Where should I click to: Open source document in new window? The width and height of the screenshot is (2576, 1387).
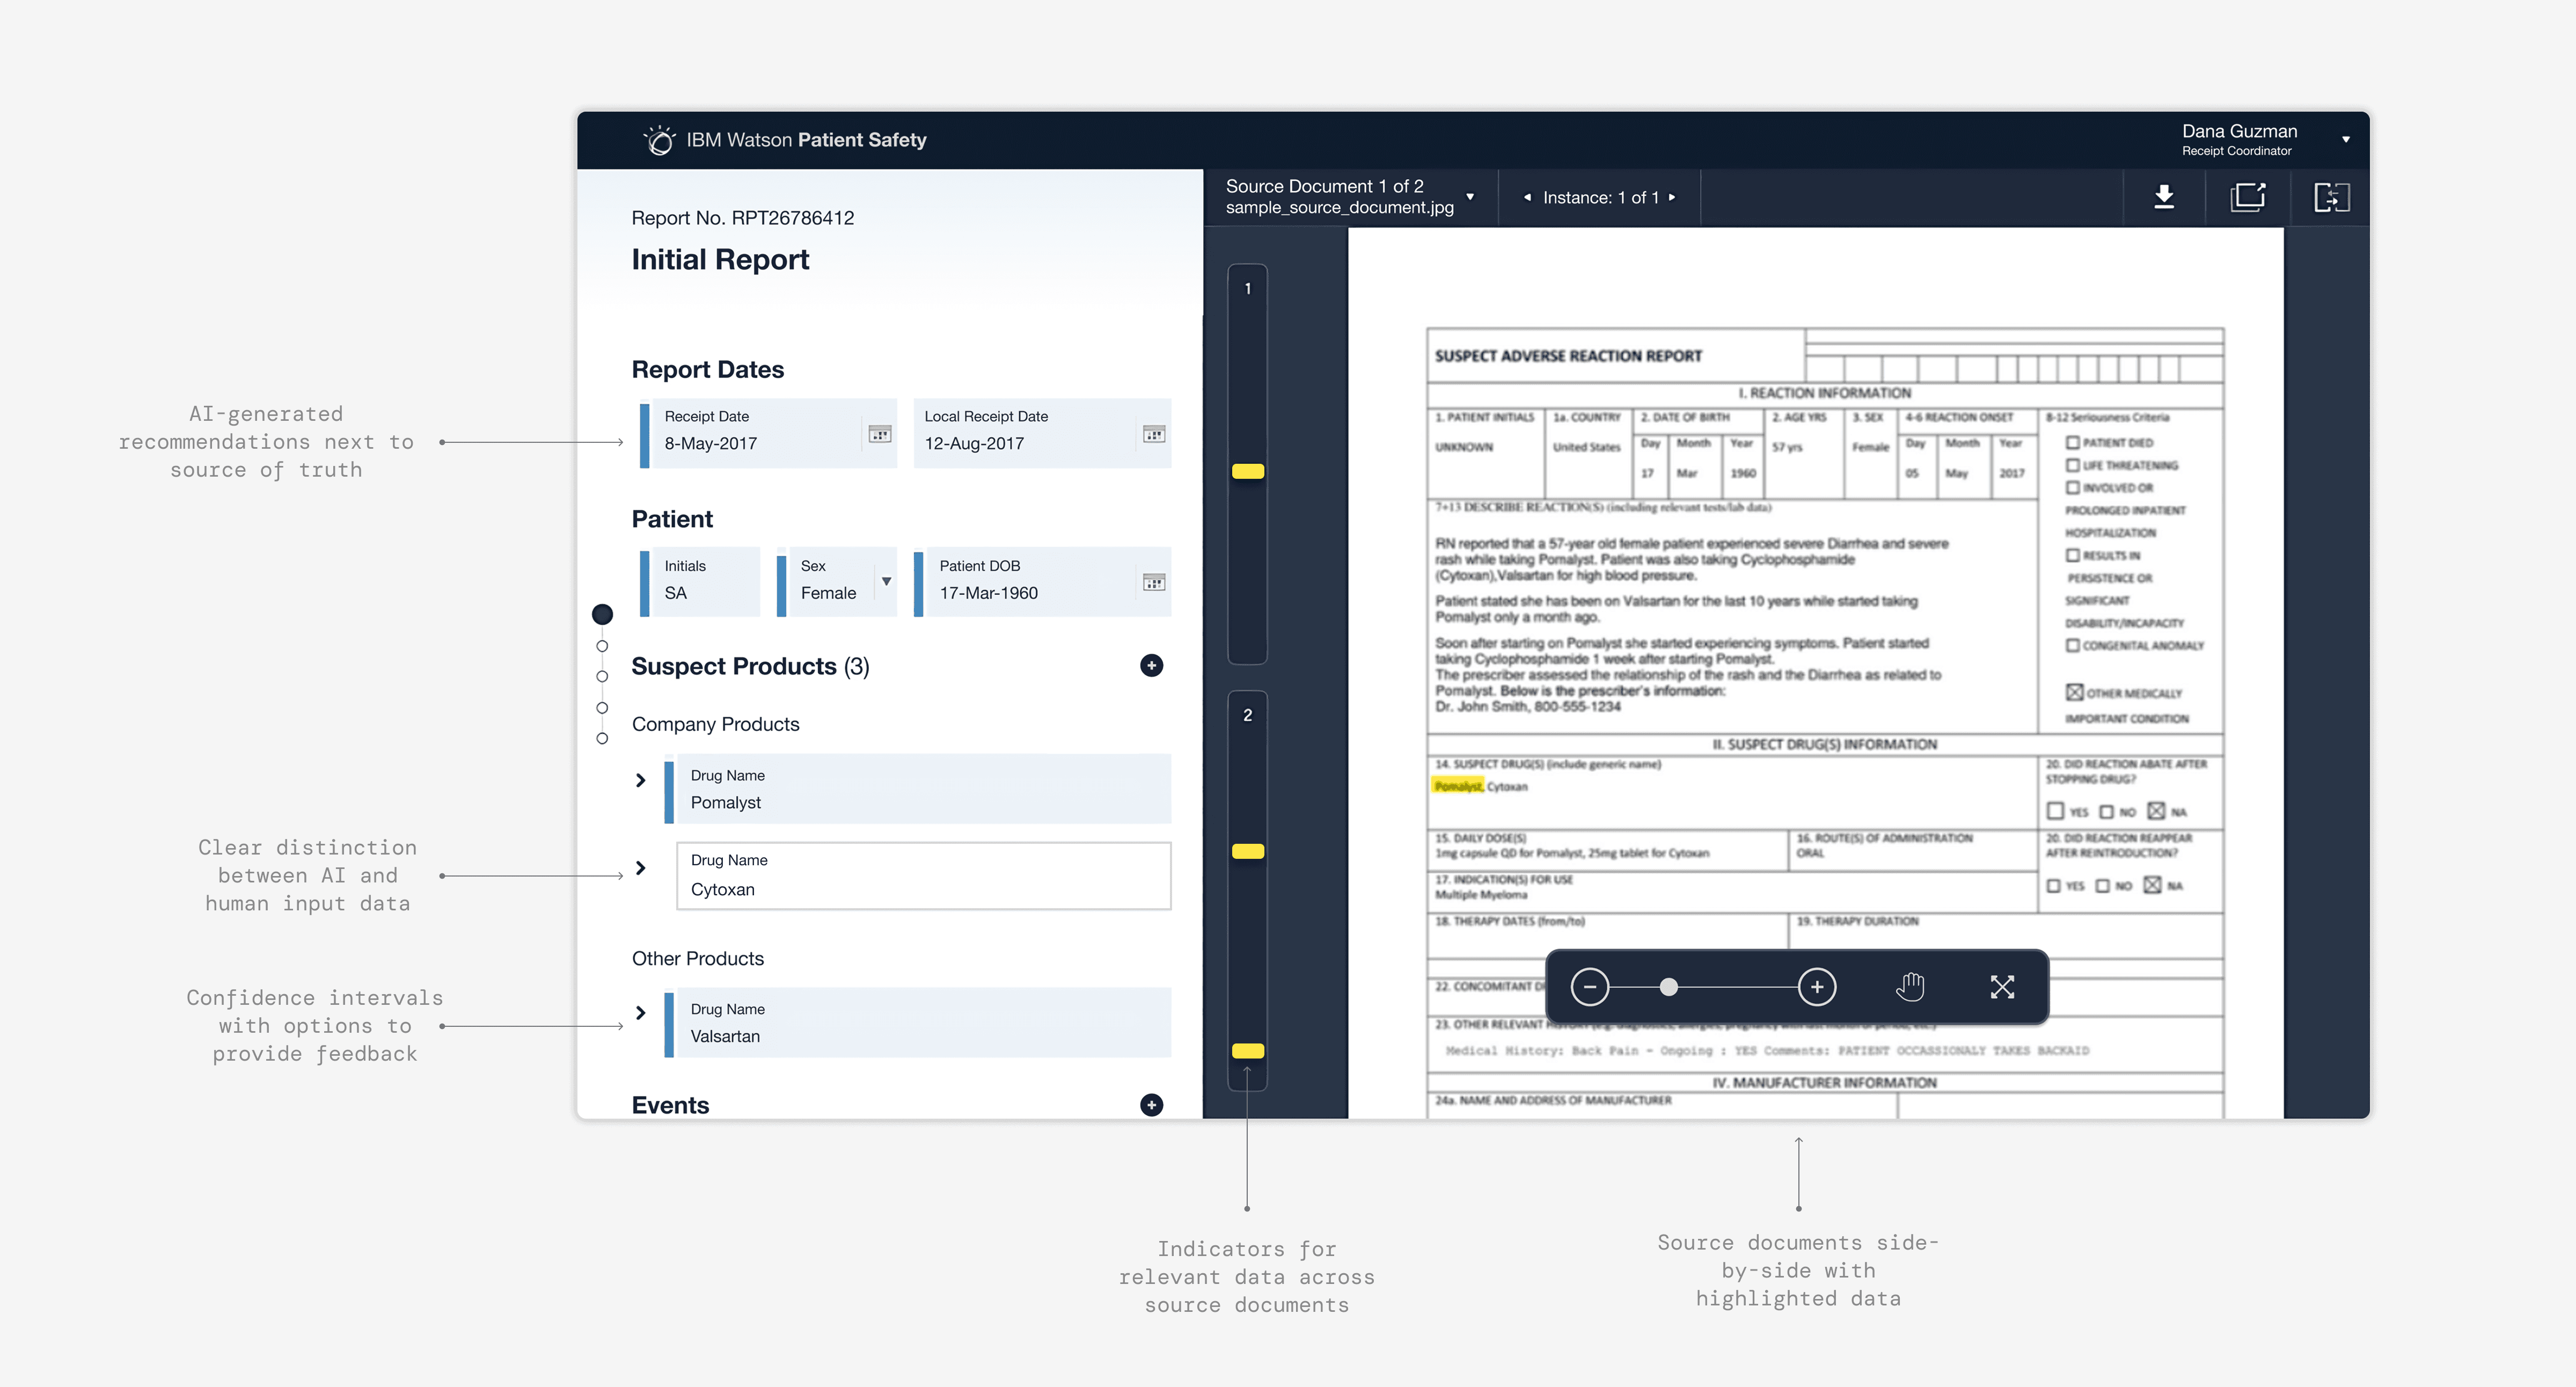pos(2247,197)
